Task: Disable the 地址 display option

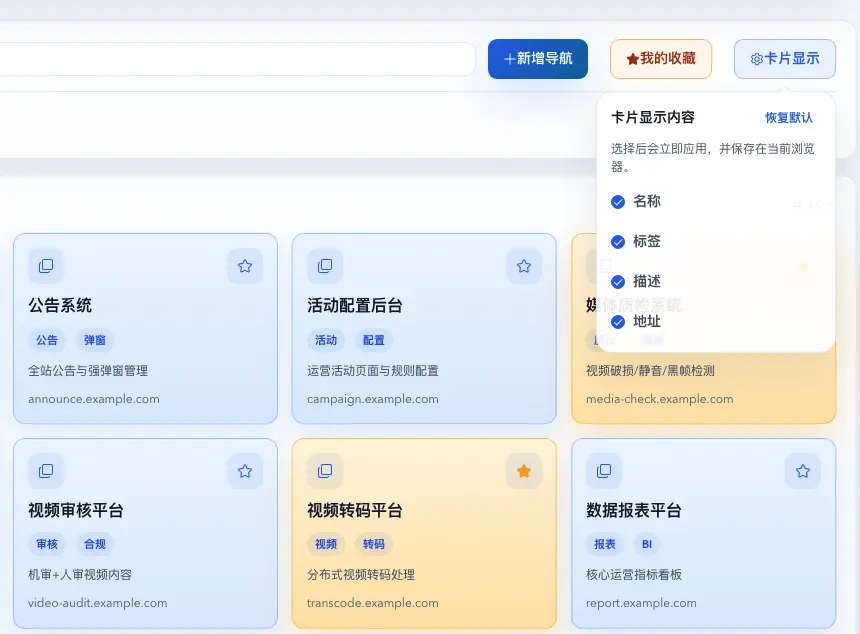Action: click(x=618, y=322)
